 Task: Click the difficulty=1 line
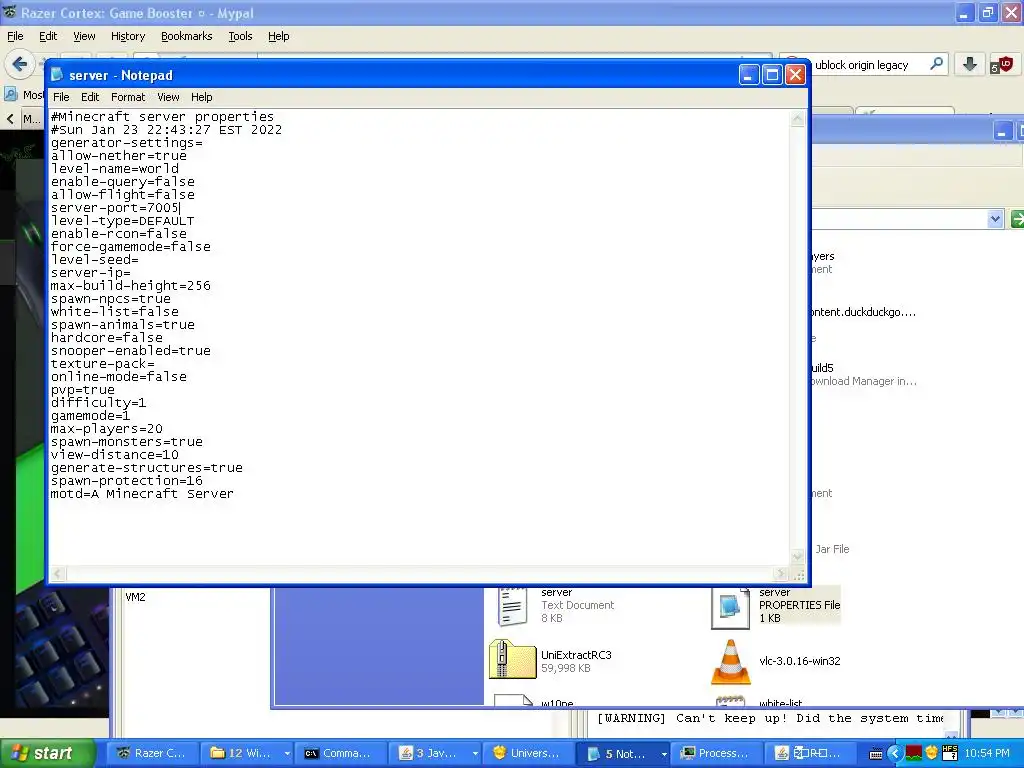pos(98,403)
